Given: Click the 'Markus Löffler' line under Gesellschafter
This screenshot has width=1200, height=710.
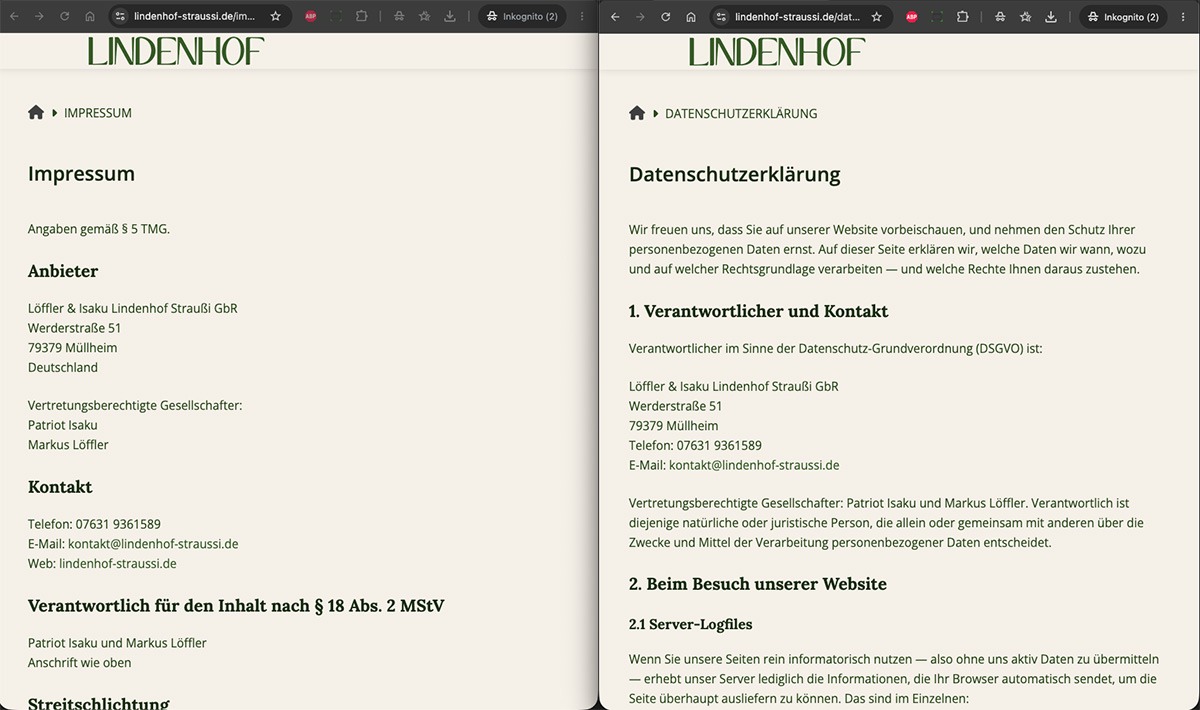Looking at the screenshot, I should (68, 445).
